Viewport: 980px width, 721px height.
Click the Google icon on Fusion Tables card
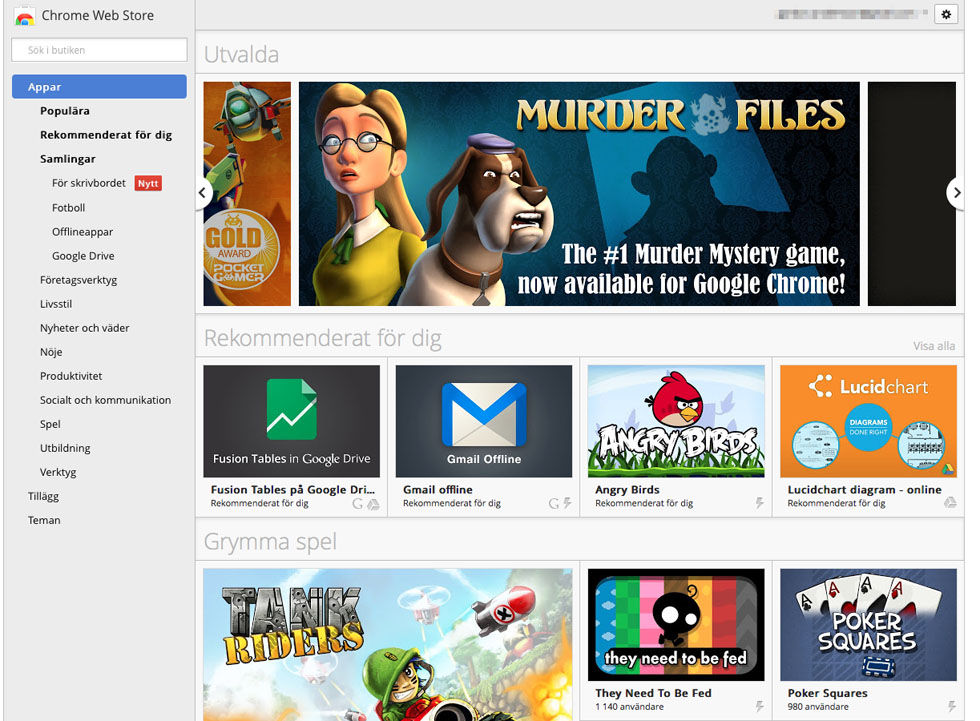pyautogui.click(x=358, y=504)
